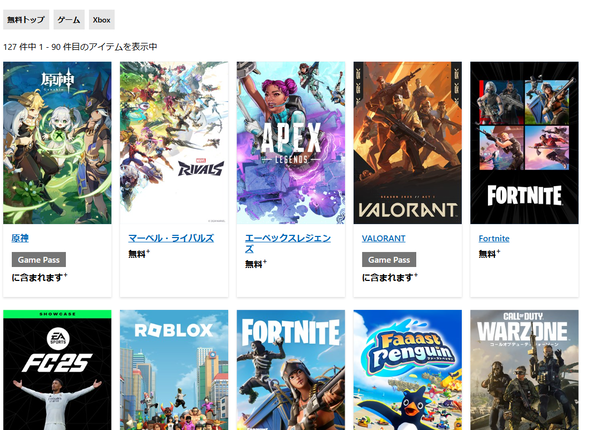Open the Faaast Penguin cover image
The height and width of the screenshot is (430, 600).
[x=408, y=370]
